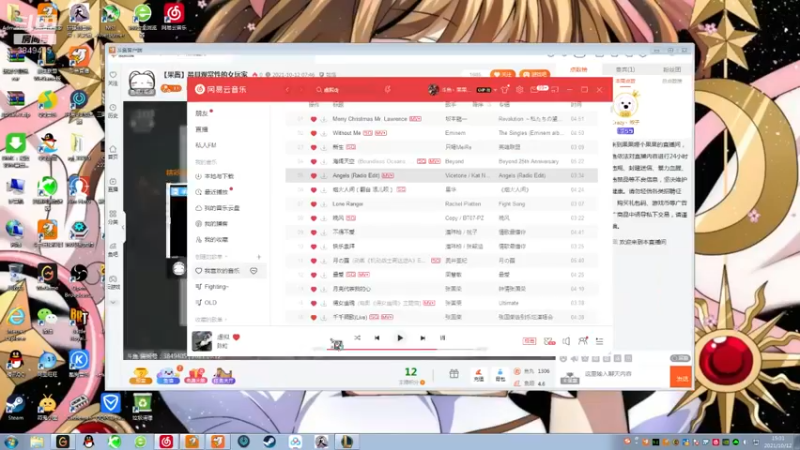Open 历史 history icon in Douyu sidebar
This screenshot has height=450, width=800.
[x=113, y=111]
